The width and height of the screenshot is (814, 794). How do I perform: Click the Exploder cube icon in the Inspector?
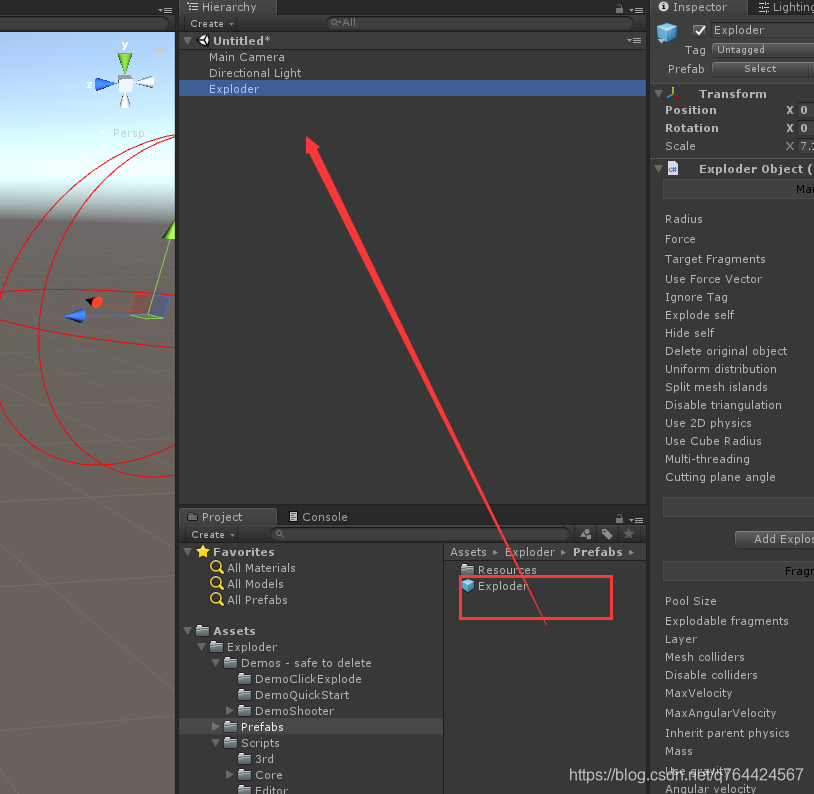667,30
